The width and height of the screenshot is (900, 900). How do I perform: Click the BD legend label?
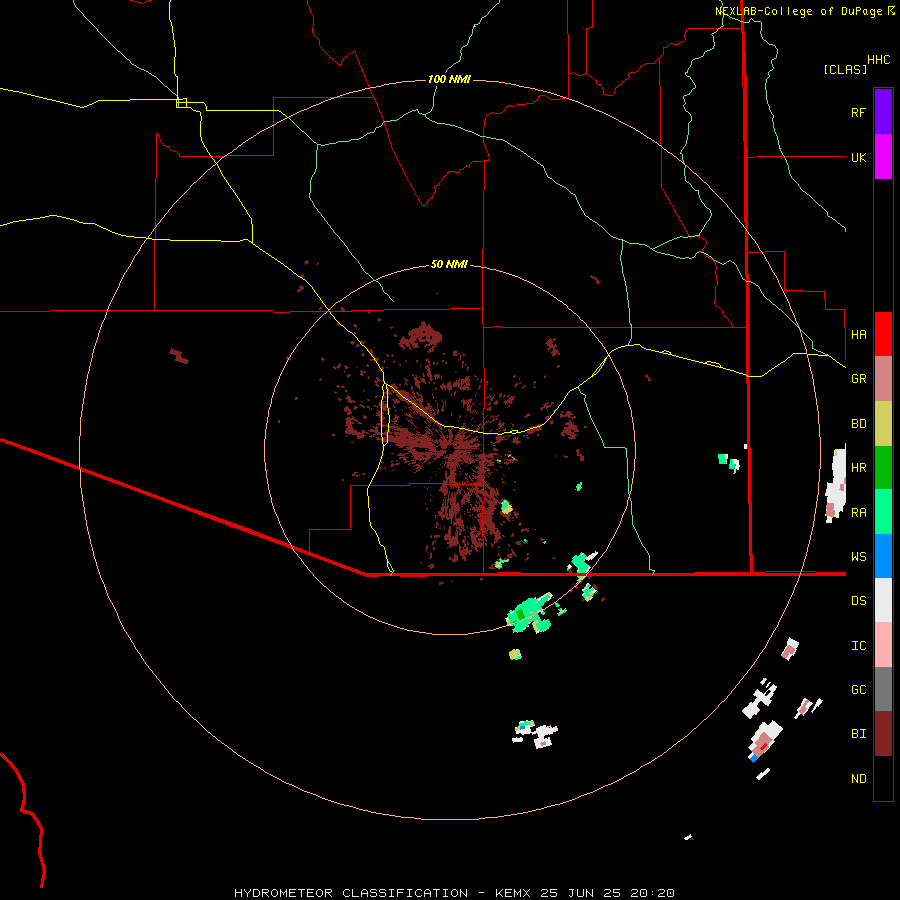pyautogui.click(x=859, y=424)
